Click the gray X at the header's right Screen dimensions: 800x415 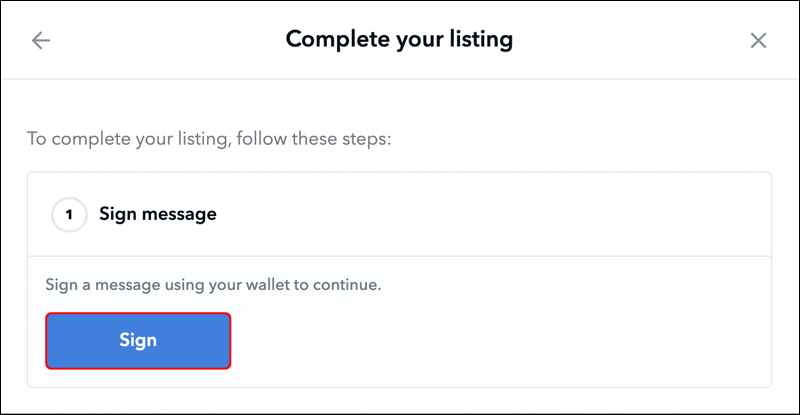tap(758, 40)
